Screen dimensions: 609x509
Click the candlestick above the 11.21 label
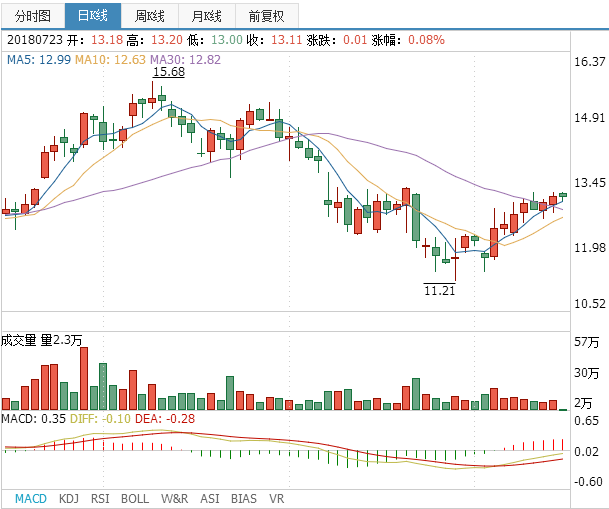455,257
